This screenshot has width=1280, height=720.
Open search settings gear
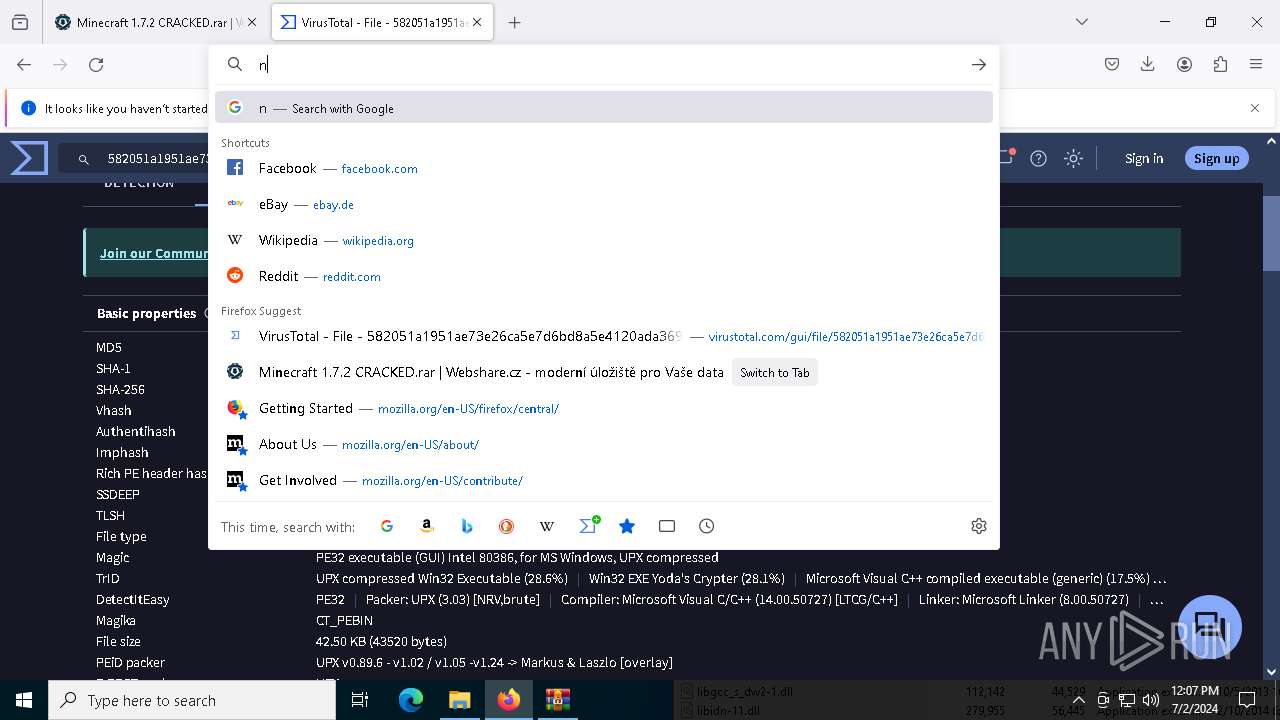[x=979, y=526]
